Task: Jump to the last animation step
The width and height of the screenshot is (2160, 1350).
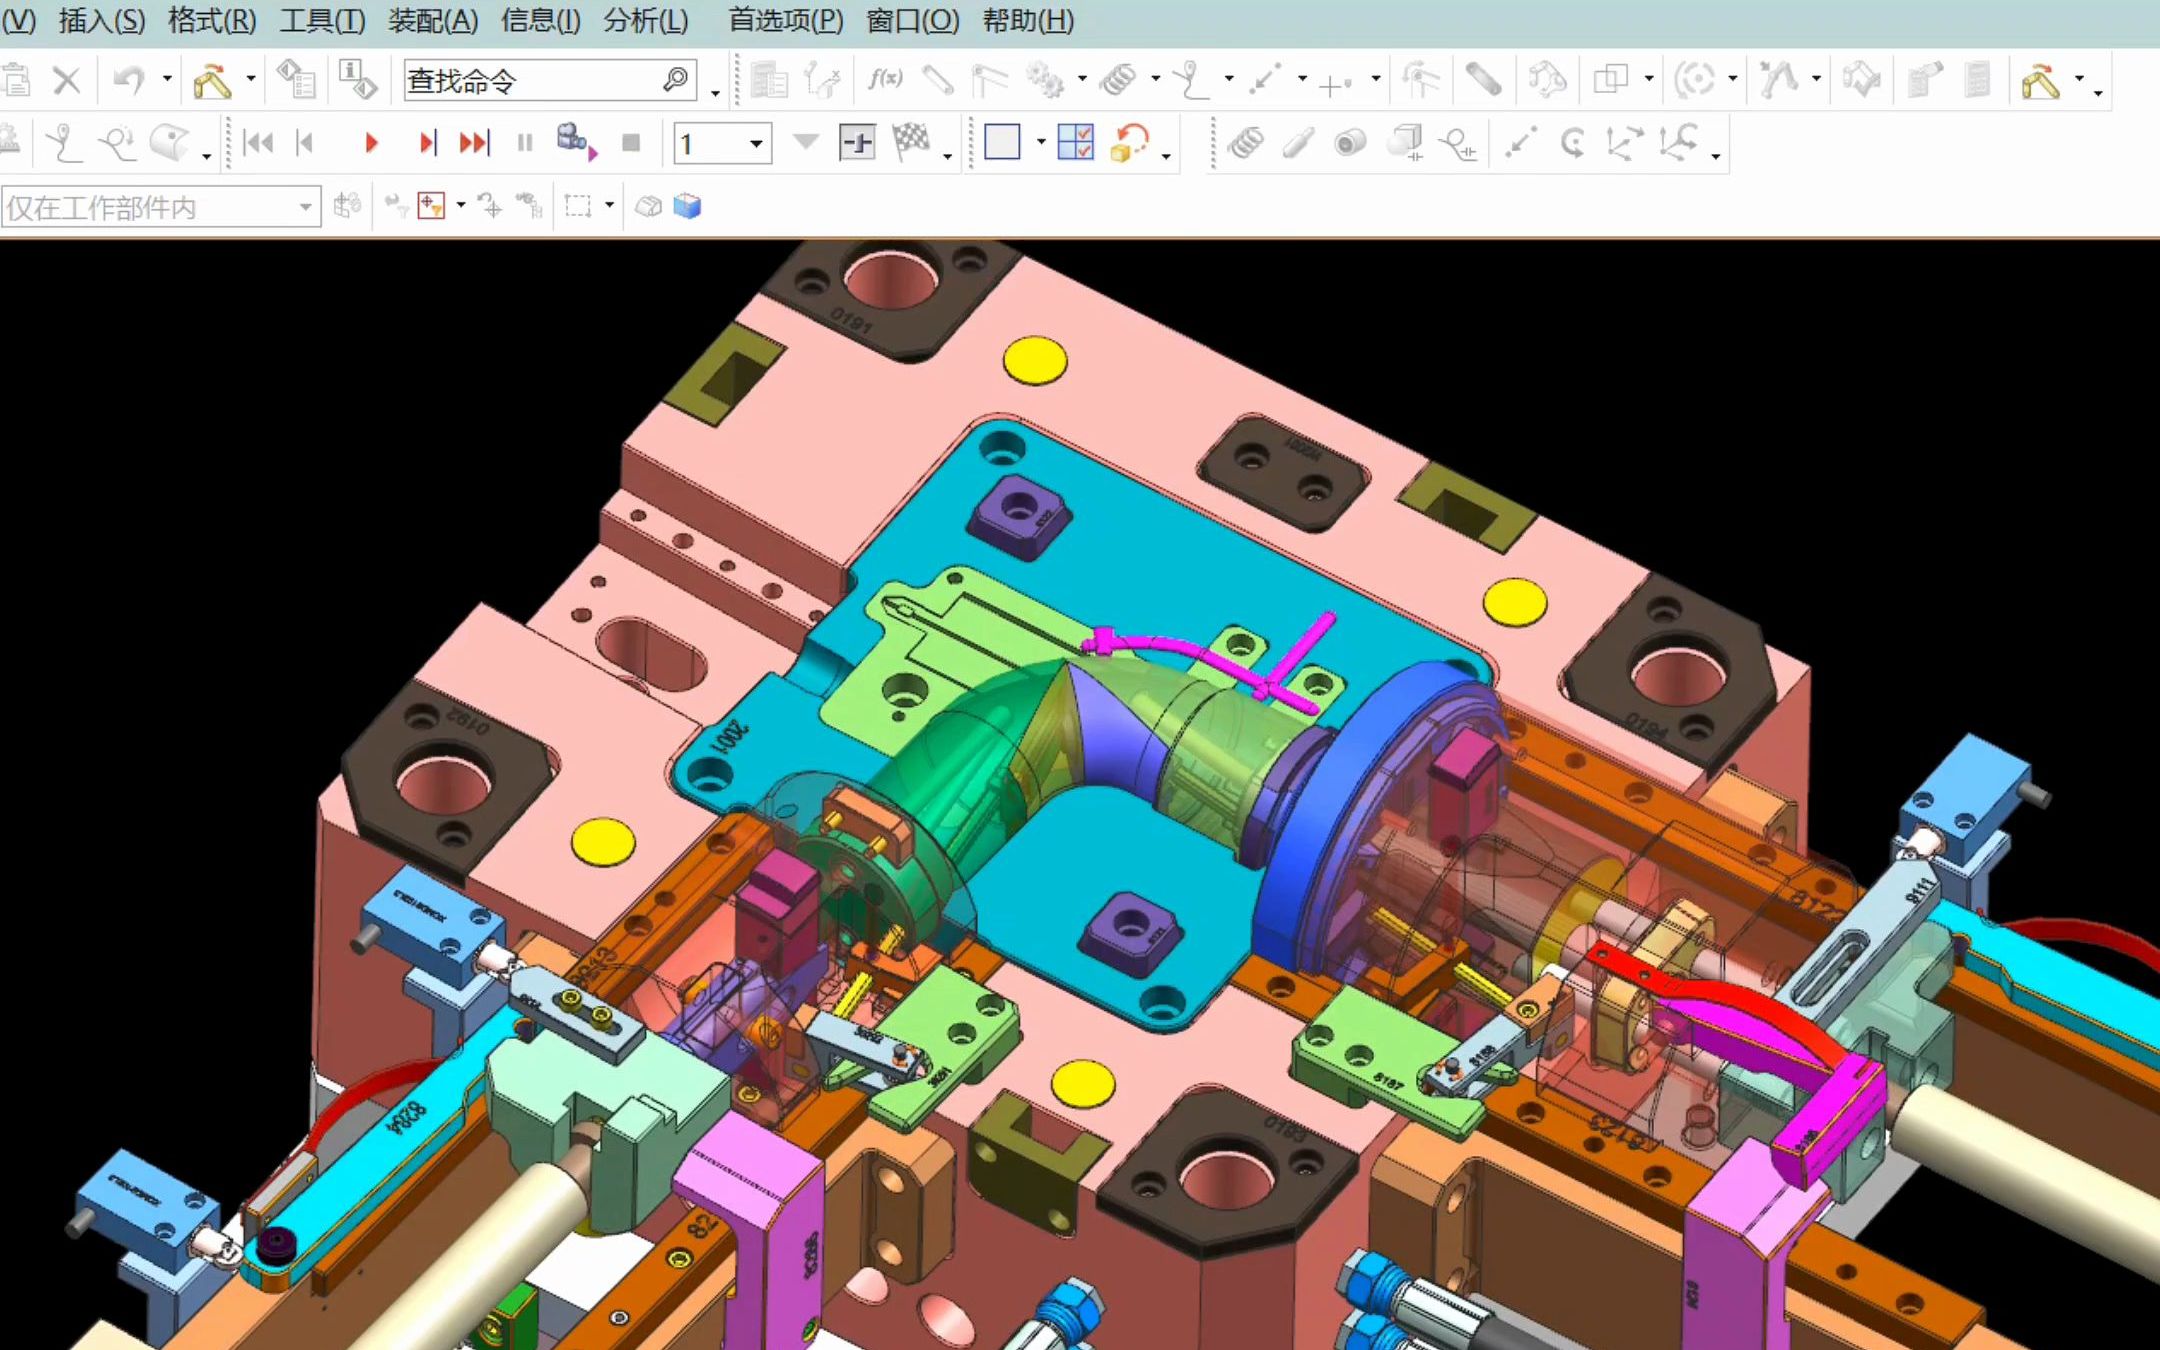Action: click(x=474, y=143)
